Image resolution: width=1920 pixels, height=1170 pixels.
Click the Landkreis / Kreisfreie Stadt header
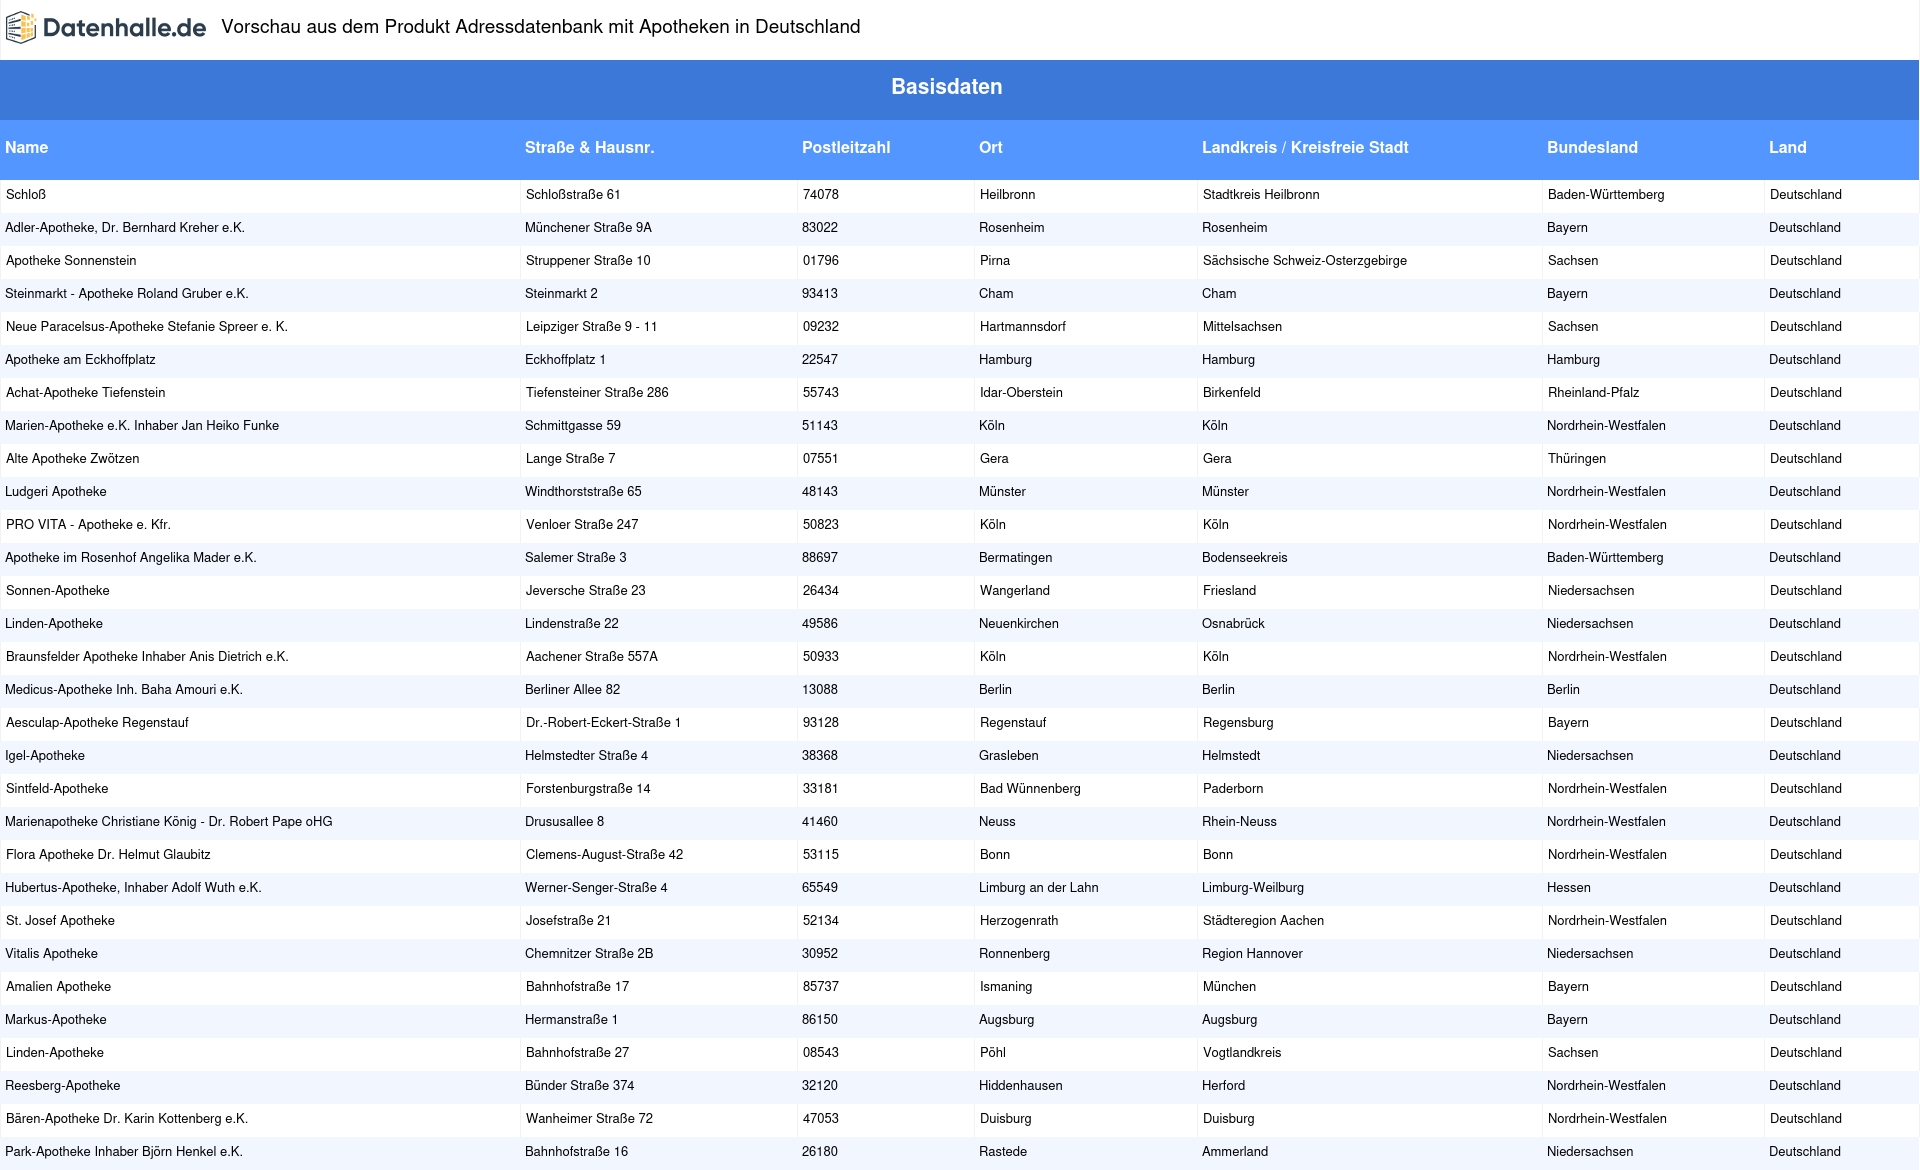pyautogui.click(x=1304, y=148)
